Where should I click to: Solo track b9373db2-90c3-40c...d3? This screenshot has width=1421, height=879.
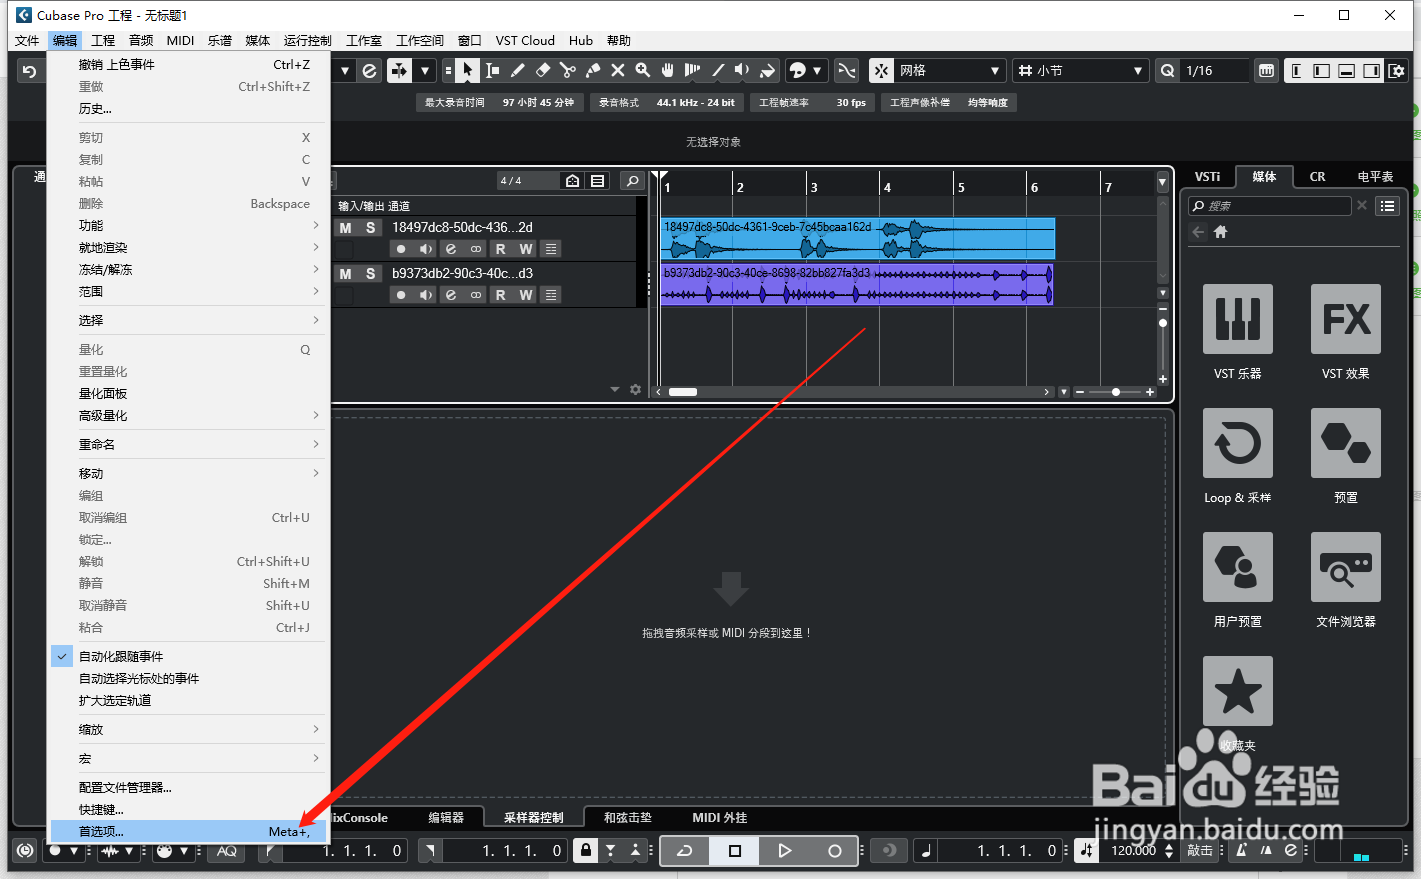coord(370,274)
